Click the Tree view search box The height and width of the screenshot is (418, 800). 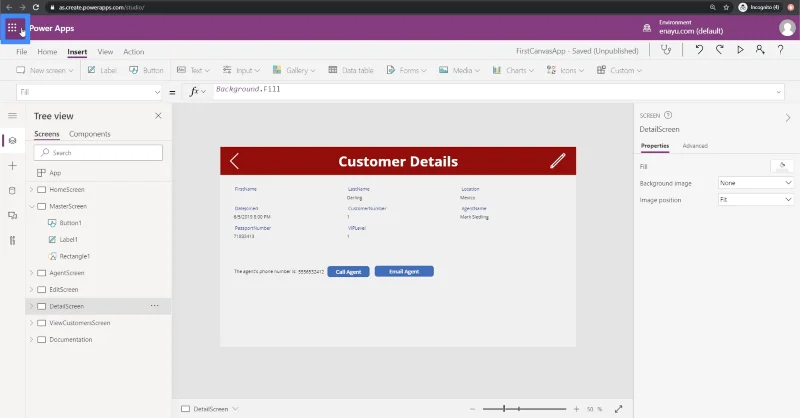pyautogui.click(x=98, y=153)
